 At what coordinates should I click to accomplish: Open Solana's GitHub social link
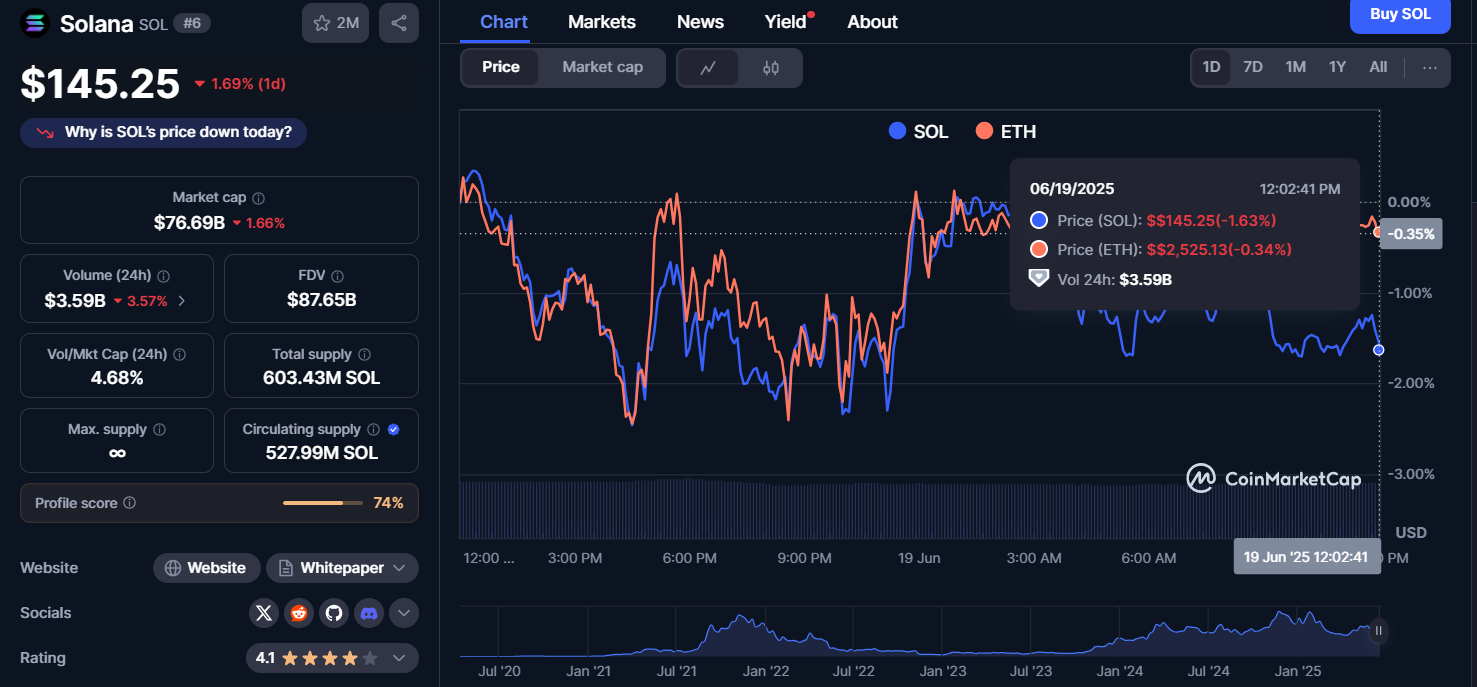pyautogui.click(x=334, y=613)
